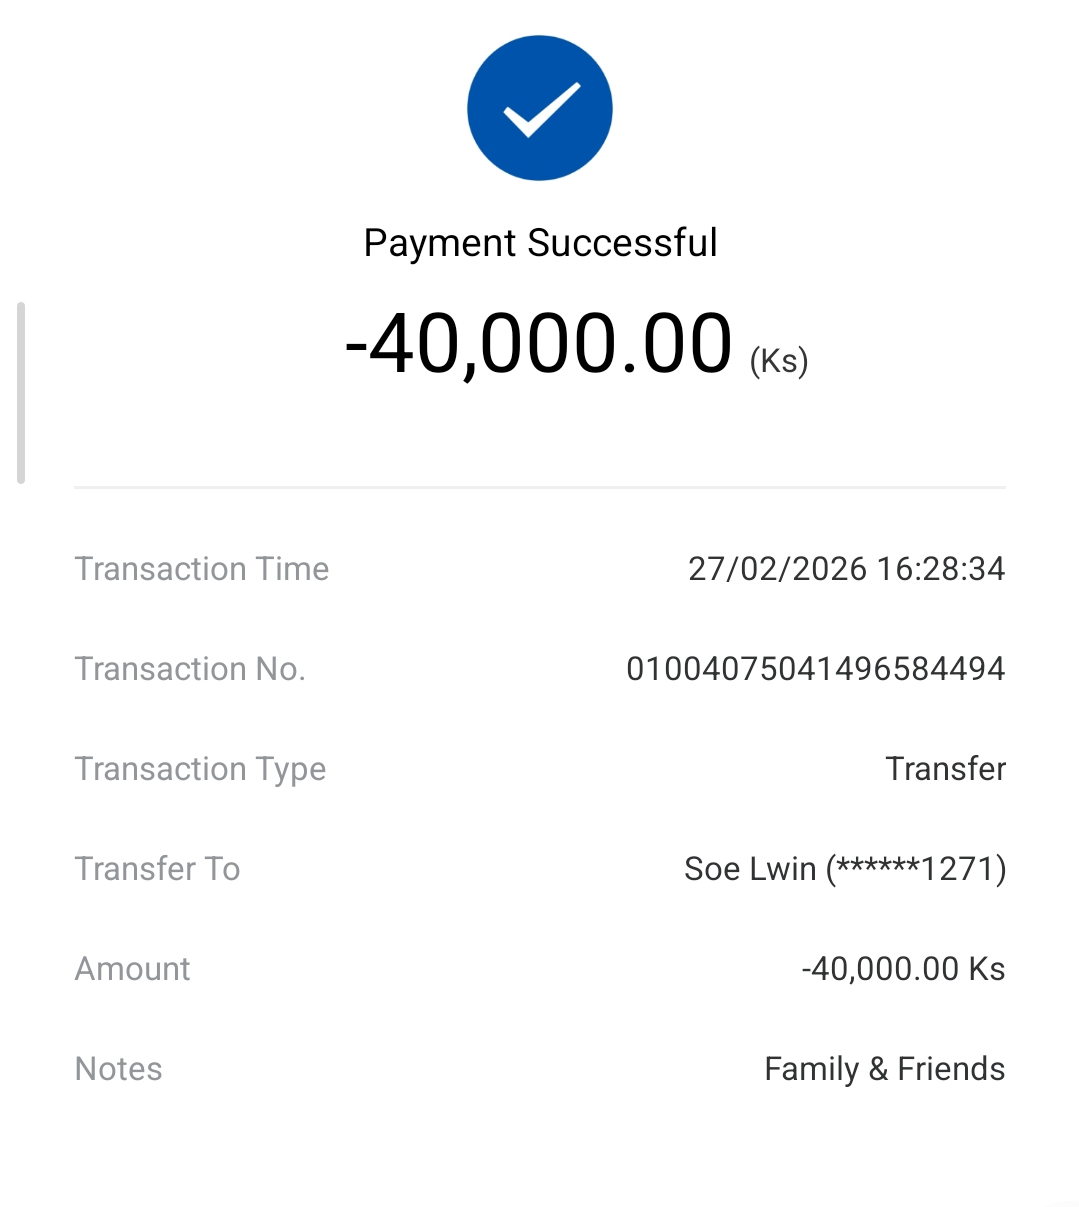1079x1207 pixels.
Task: Click the masked account number ending 1271
Action: coord(916,869)
